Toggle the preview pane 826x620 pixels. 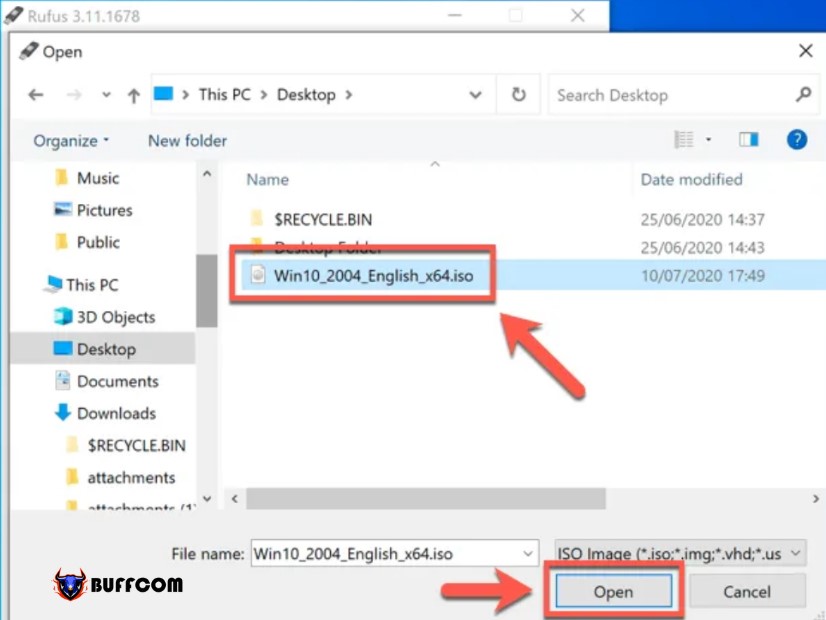(x=749, y=140)
